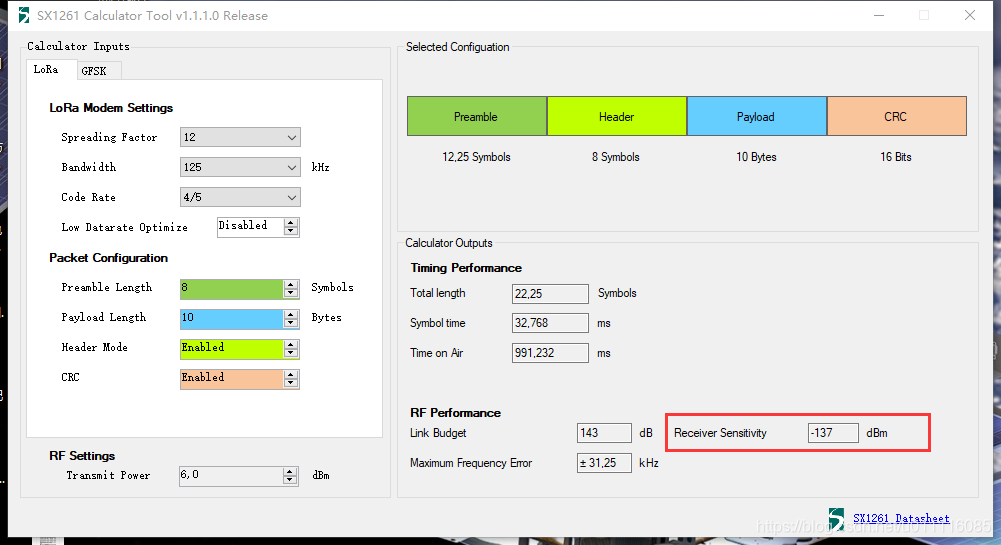The width and height of the screenshot is (1001, 545).
Task: Click the green Preamble block
Action: (477, 116)
